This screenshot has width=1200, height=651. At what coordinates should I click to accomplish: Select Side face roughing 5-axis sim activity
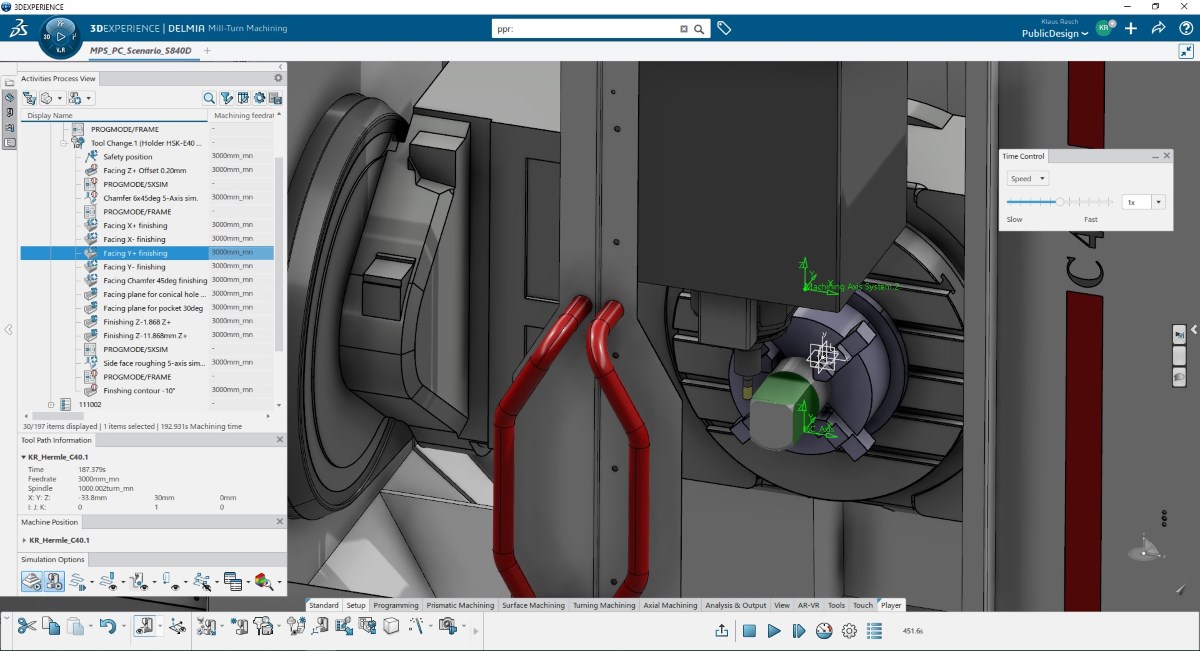click(154, 363)
